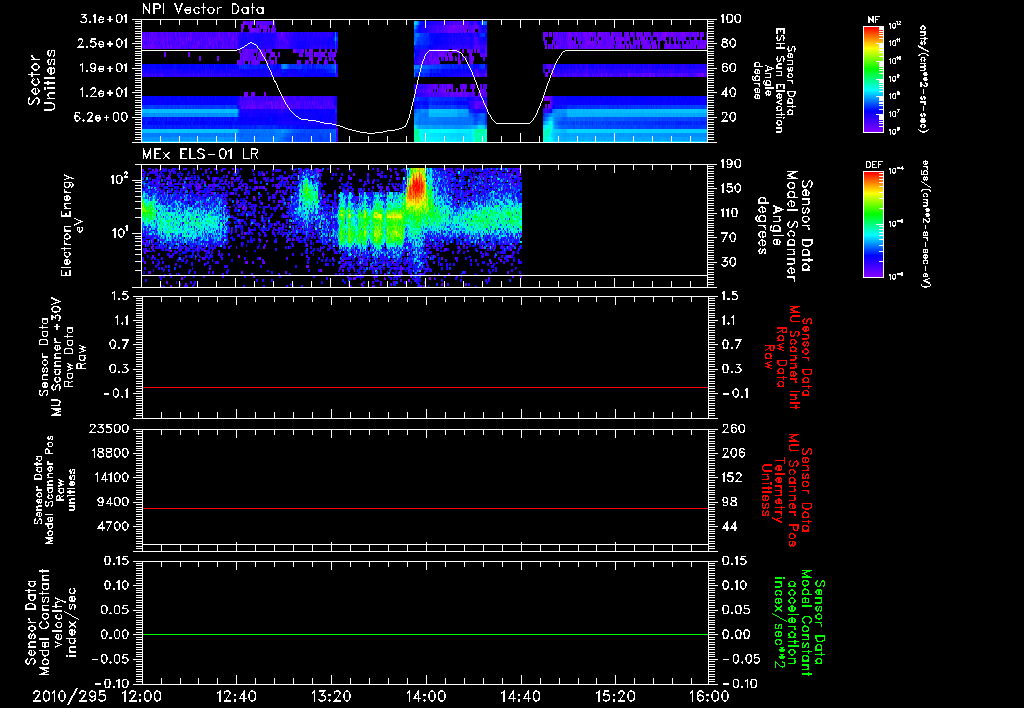The image size is (1024, 708).
Task: Click the '3.1e+01' sector tick value
Action: click(104, 19)
